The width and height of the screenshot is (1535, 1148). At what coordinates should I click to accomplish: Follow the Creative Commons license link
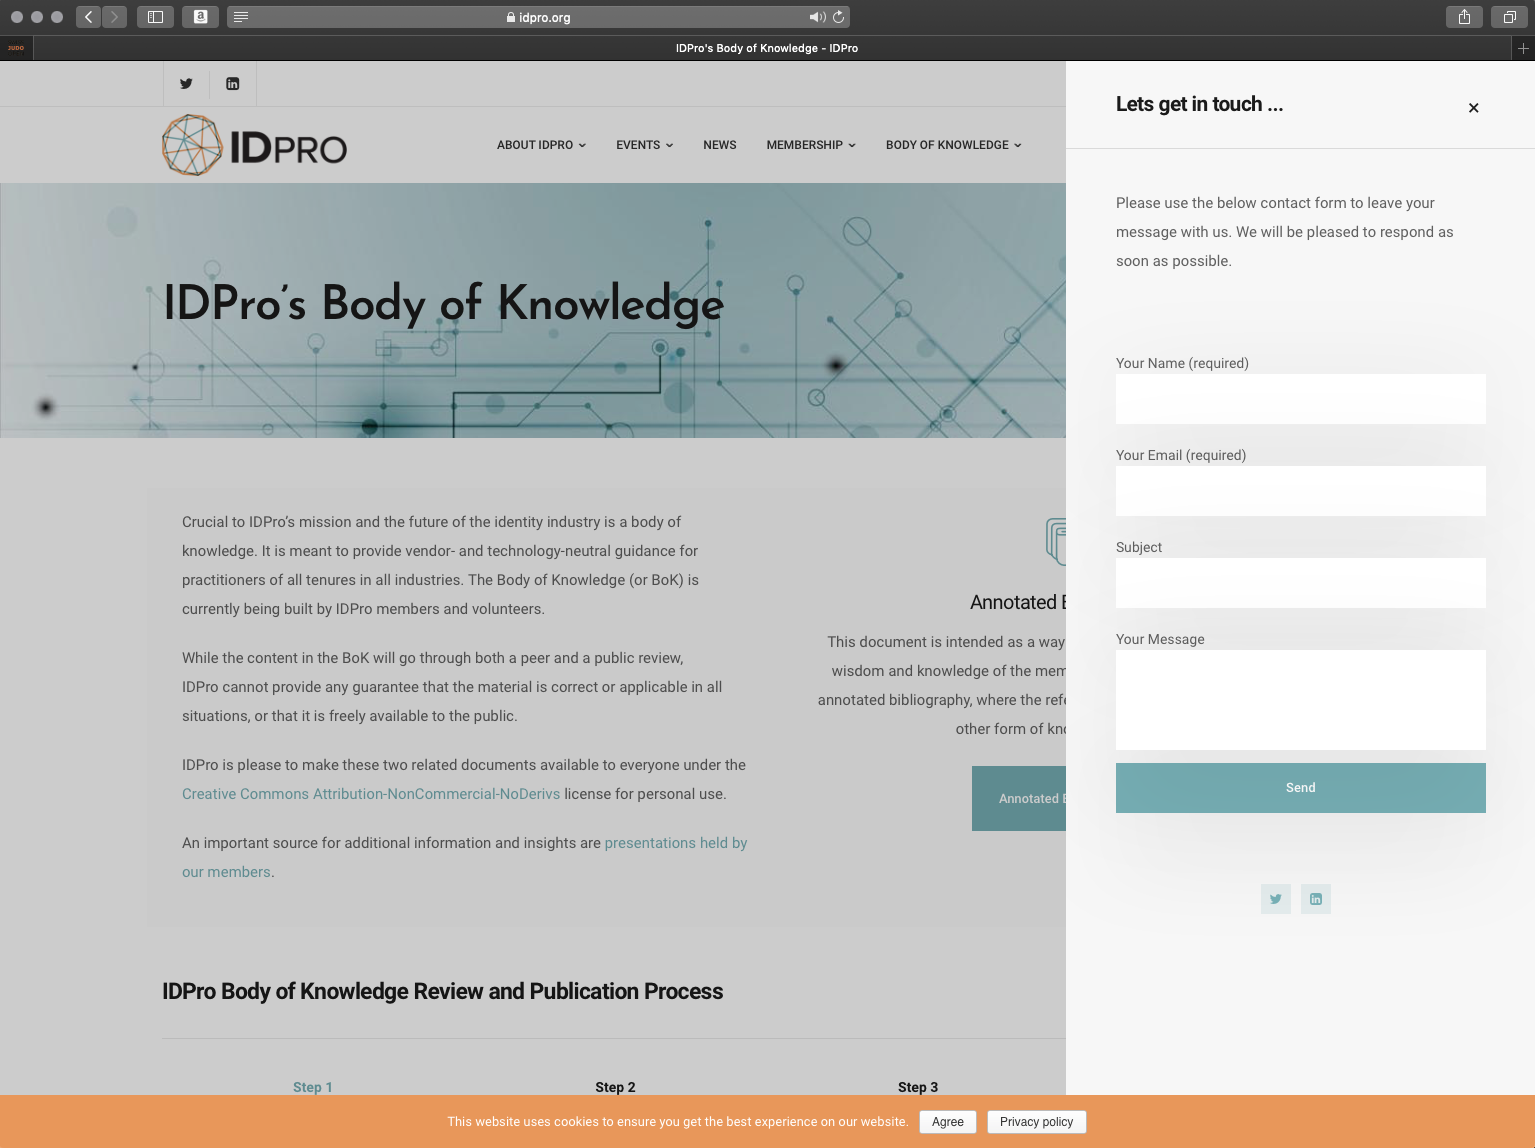pos(371,793)
